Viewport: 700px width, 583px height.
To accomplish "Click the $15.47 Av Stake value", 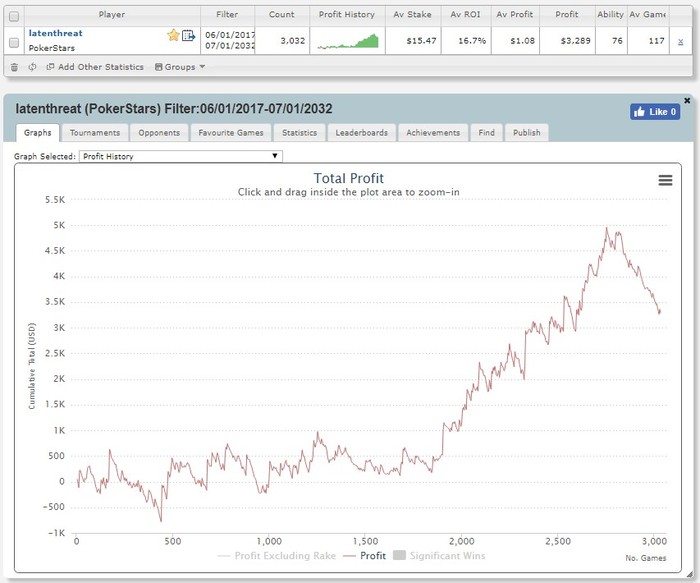I will tap(421, 41).
